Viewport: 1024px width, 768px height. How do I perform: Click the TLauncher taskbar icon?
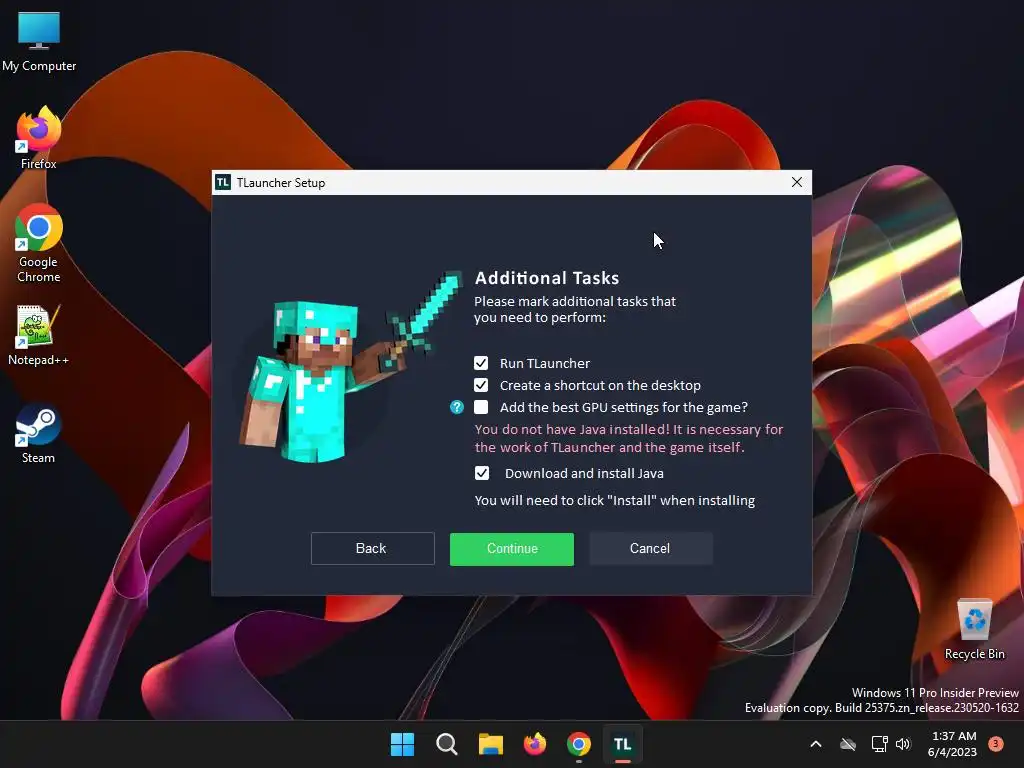click(x=622, y=744)
